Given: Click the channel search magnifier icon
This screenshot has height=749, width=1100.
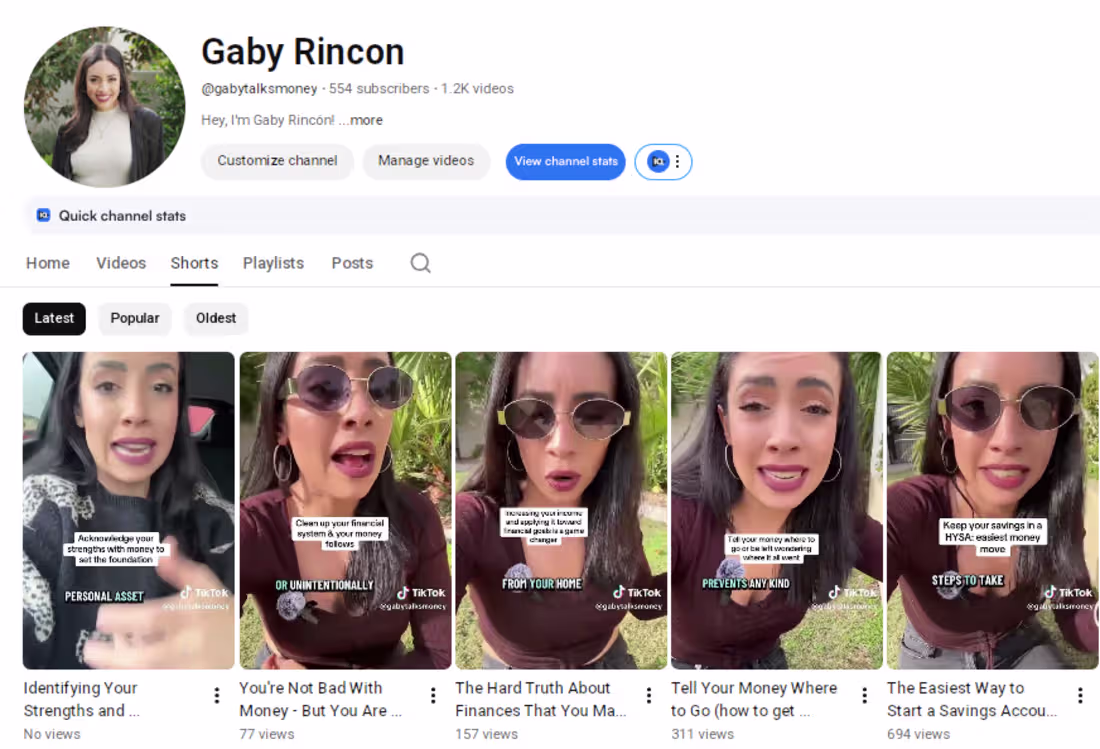Looking at the screenshot, I should pos(420,263).
